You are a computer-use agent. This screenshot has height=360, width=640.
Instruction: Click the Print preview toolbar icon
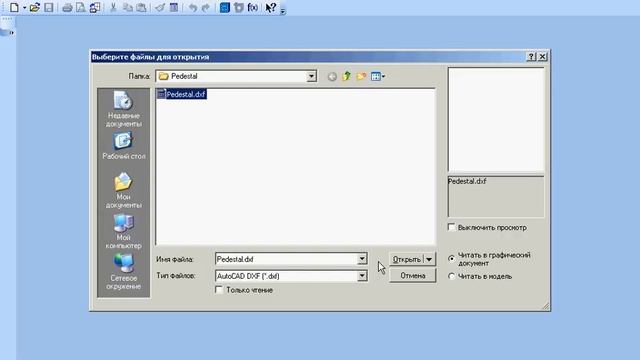pos(81,7)
